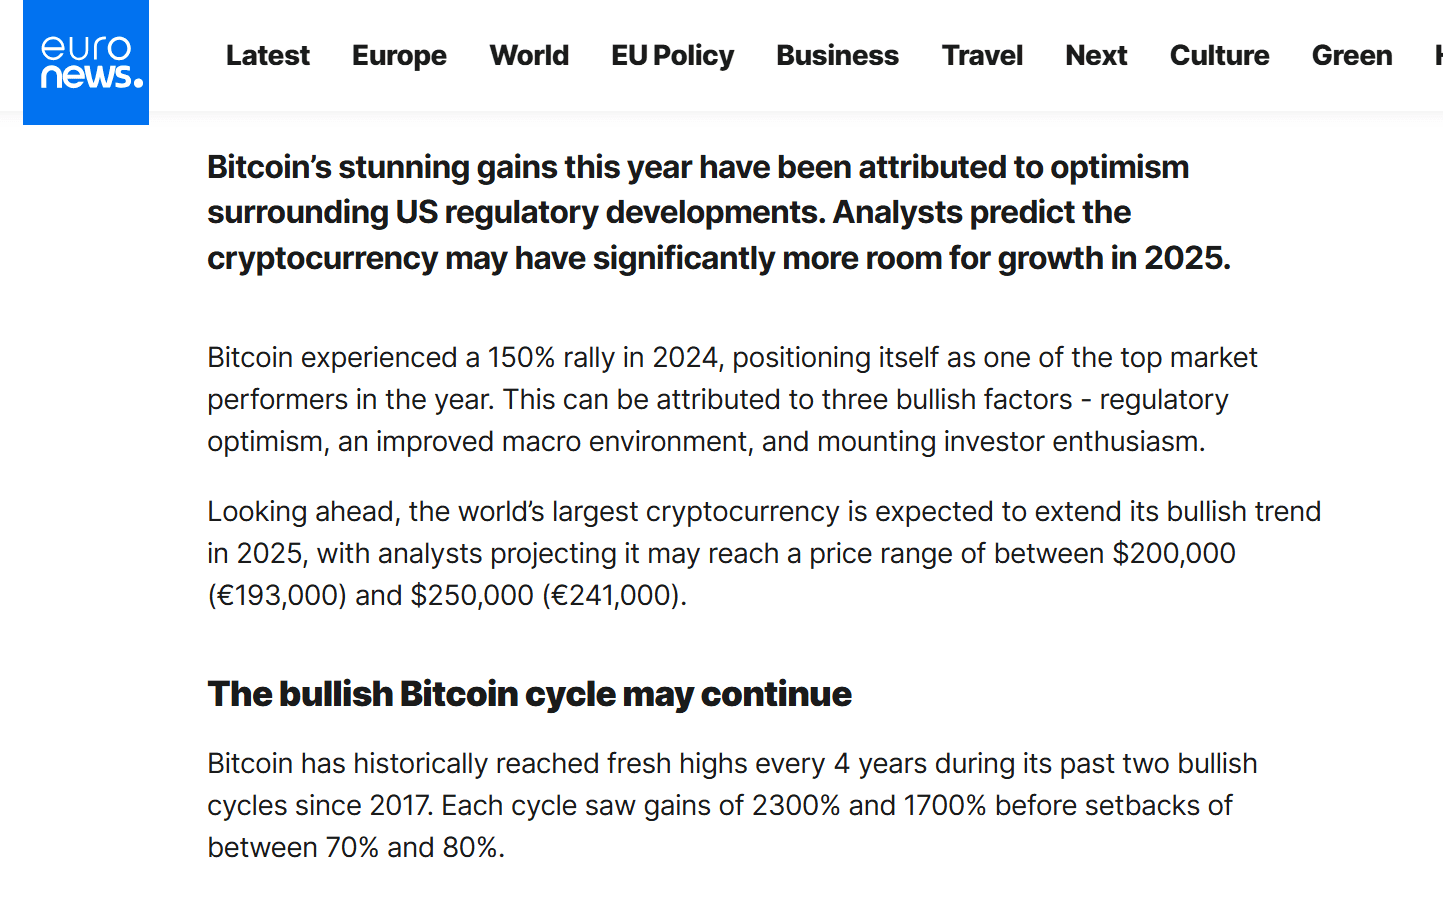This screenshot has width=1443, height=899.
Task: Click the word 'cryptocurrency' in the bold summary
Action: [x=322, y=258]
